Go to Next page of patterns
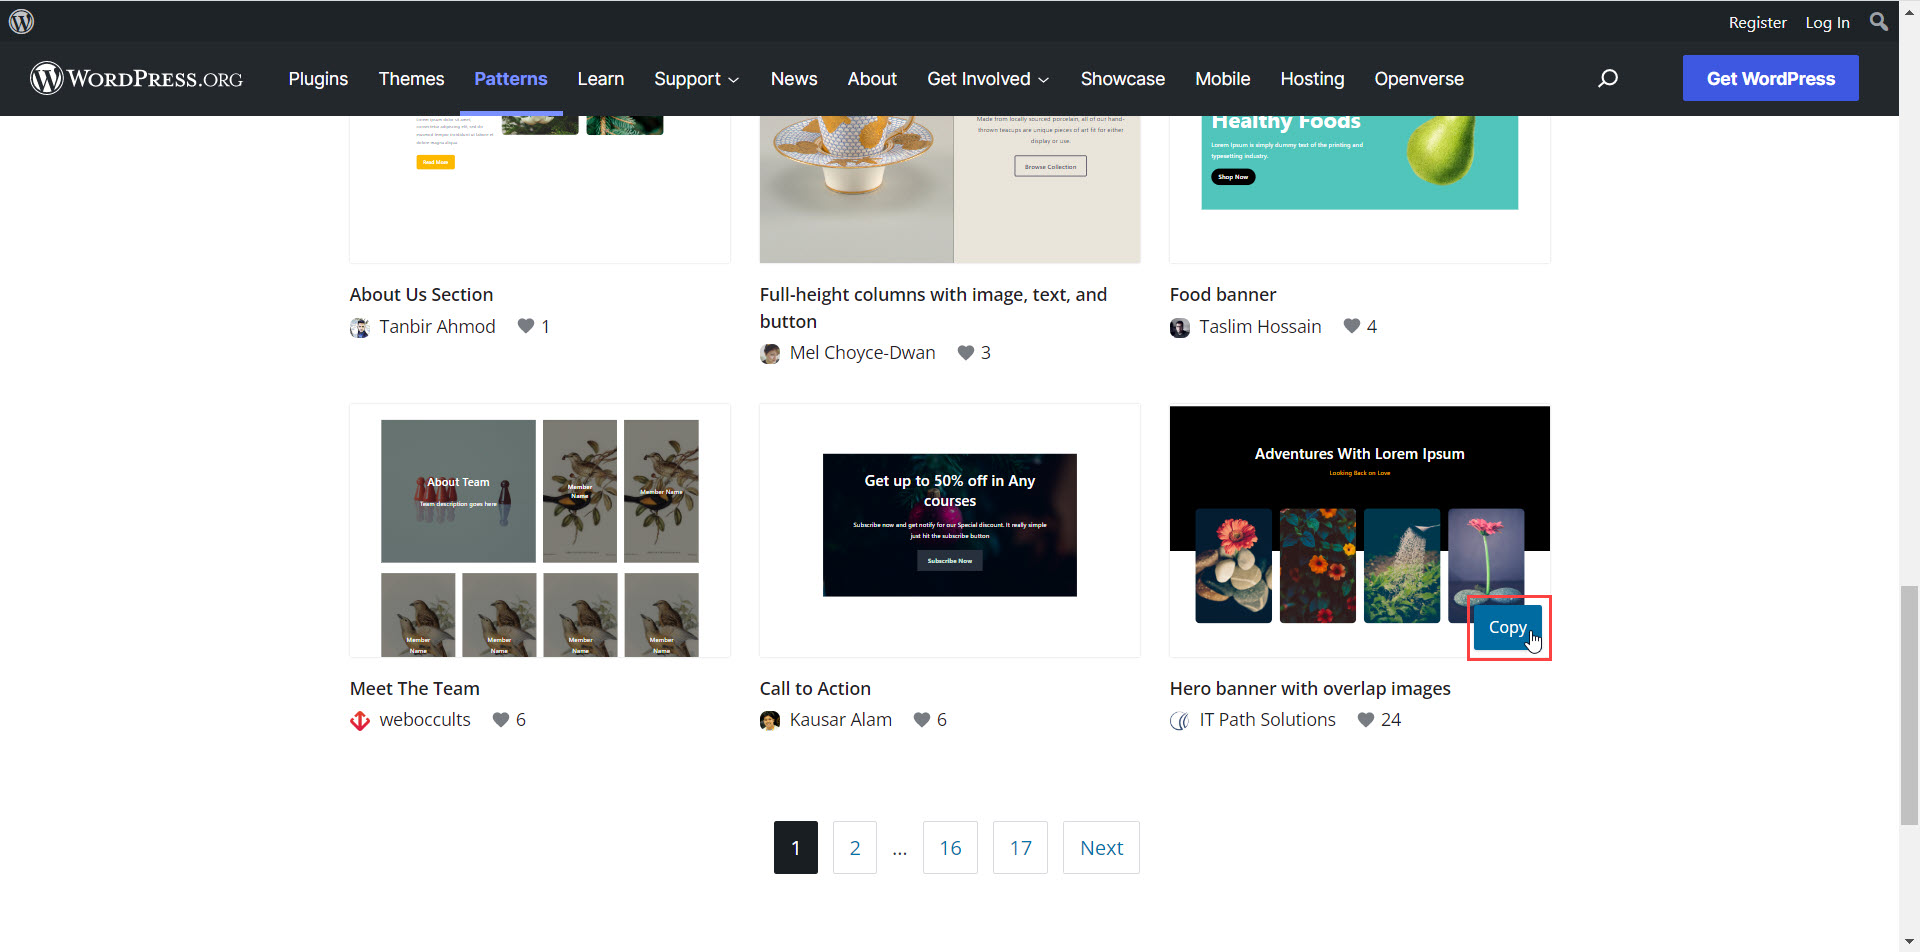Screen dimensions: 1920x952 coord(1101,848)
